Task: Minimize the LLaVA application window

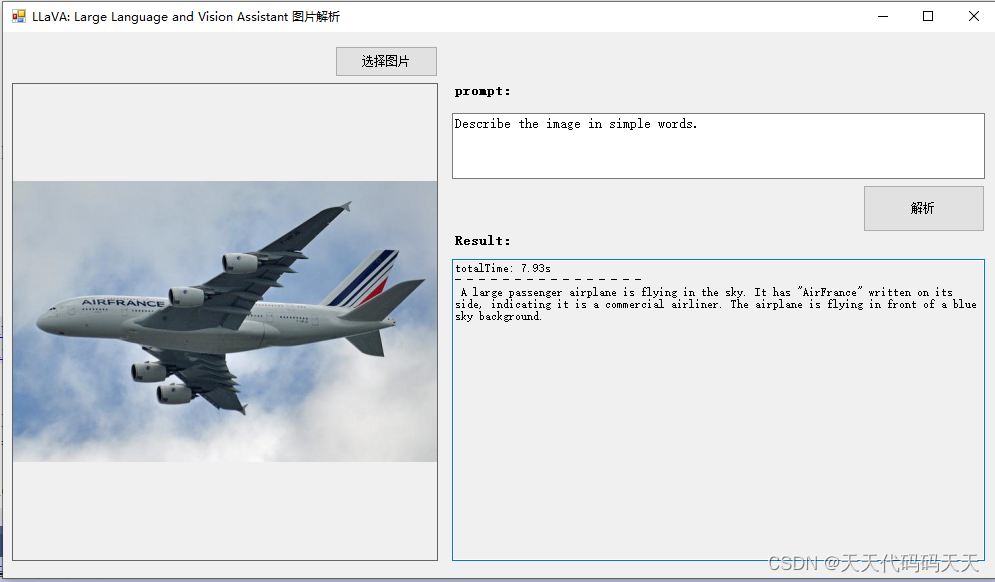Action: [884, 16]
